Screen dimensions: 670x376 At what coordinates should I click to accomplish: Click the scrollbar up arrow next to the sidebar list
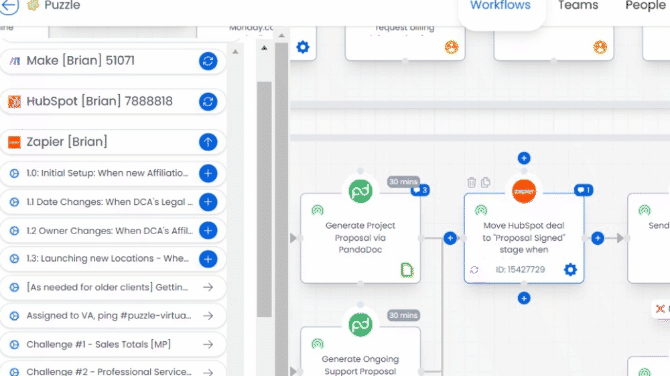(x=235, y=52)
